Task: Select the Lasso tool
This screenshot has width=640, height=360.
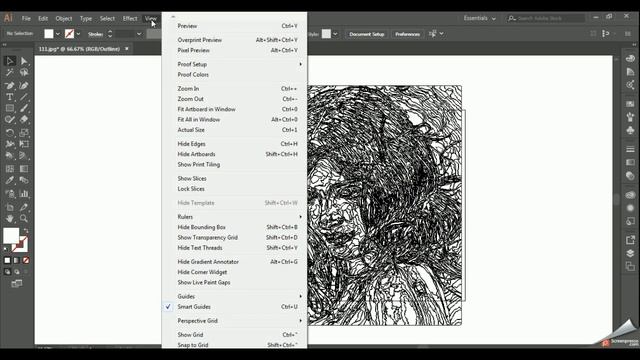Action: 24,73
